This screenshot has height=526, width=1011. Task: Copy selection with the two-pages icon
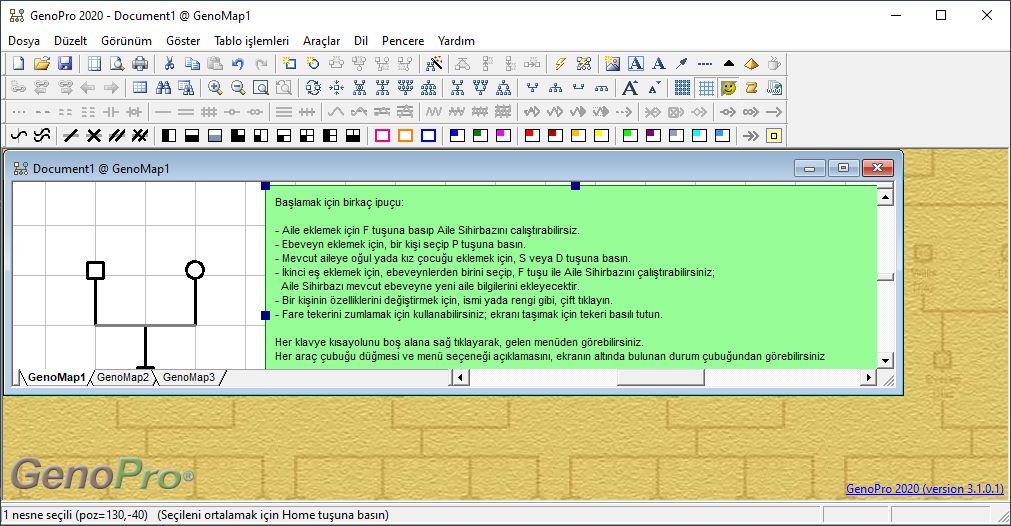[x=192, y=63]
